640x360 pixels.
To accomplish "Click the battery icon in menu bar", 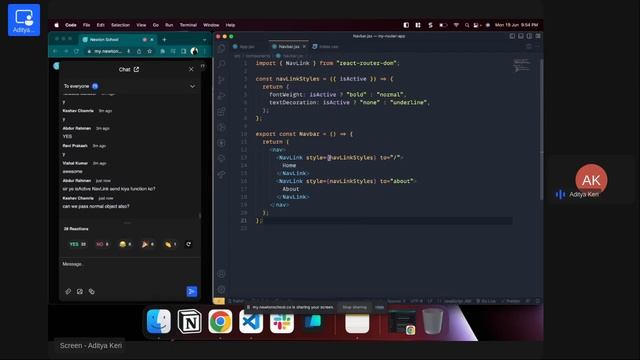I will [x=443, y=25].
